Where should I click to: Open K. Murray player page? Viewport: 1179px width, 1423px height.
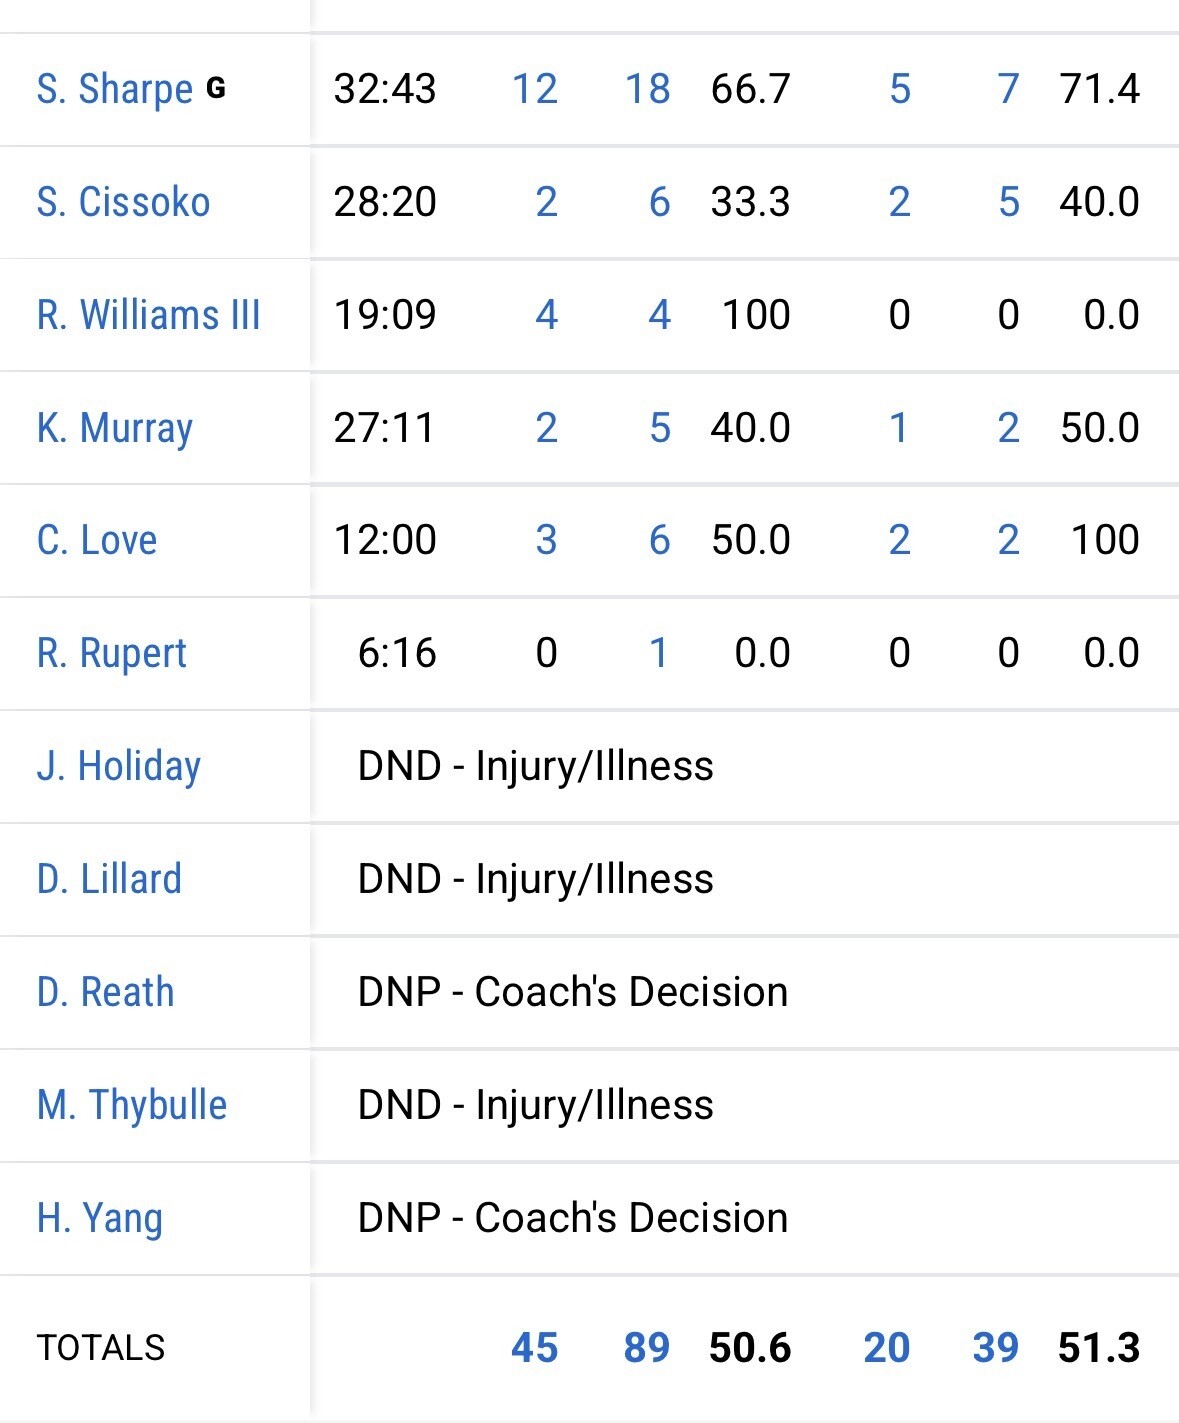point(114,428)
